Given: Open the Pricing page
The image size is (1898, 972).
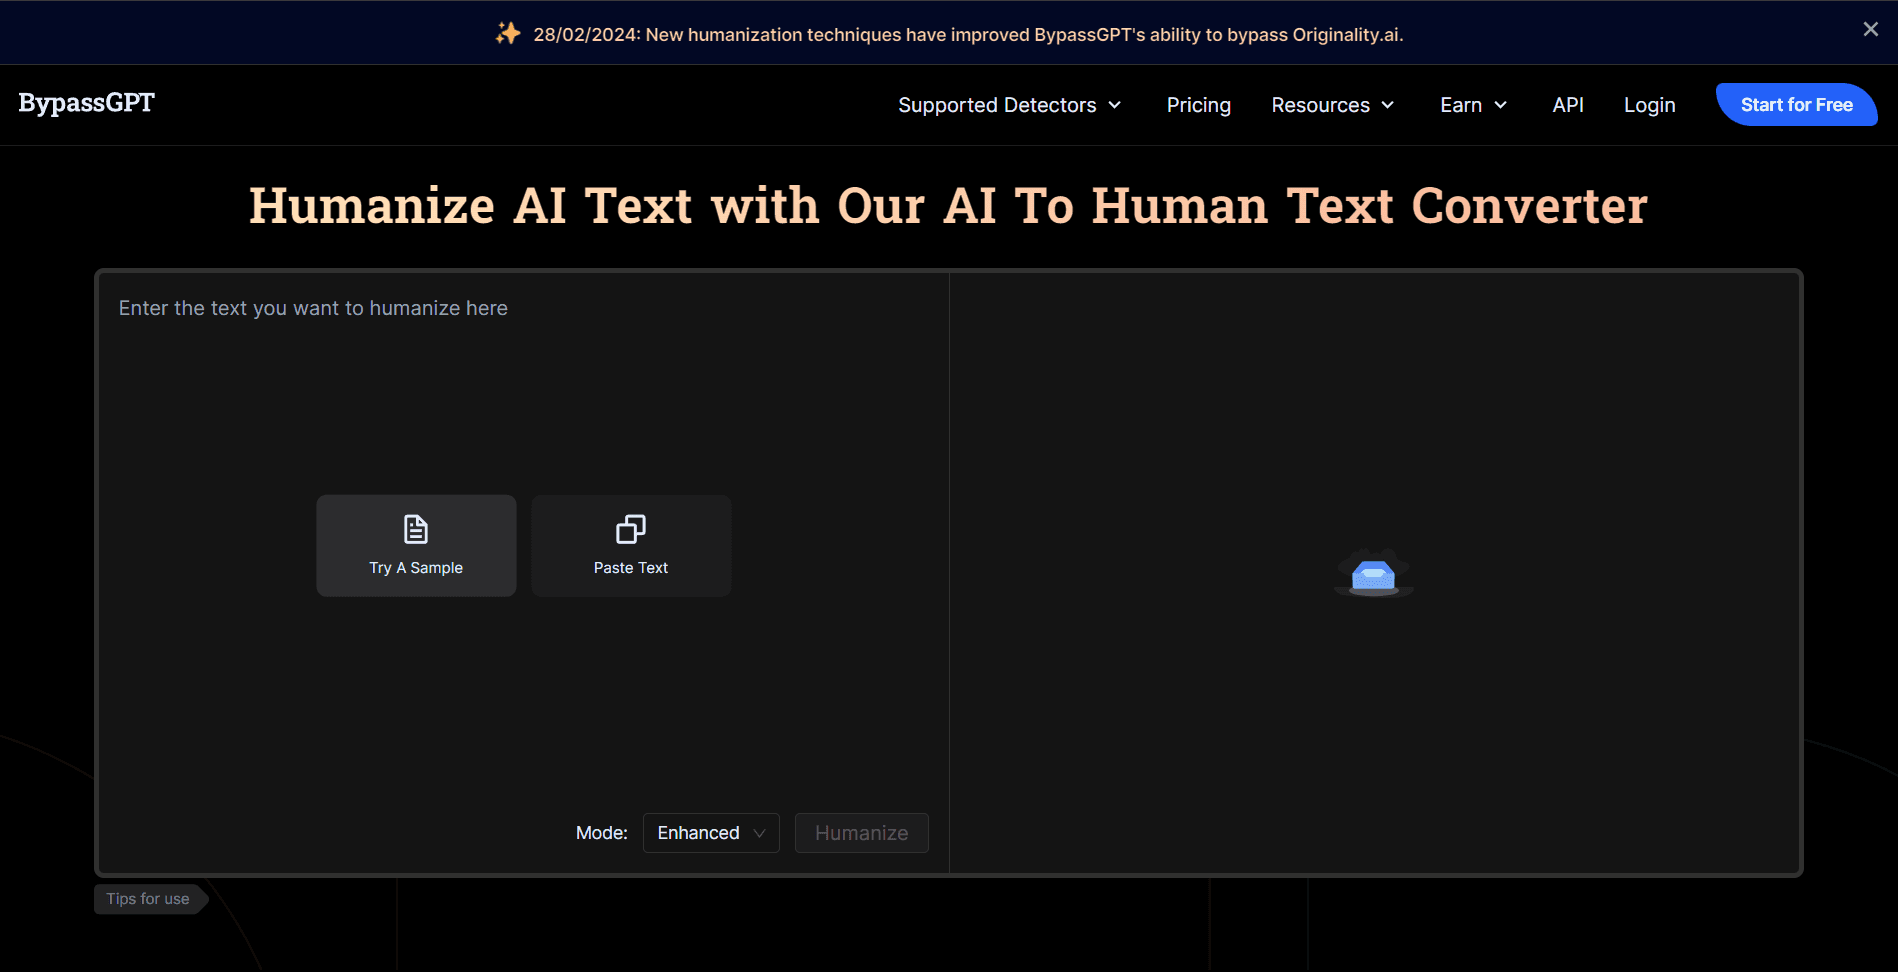Looking at the screenshot, I should point(1198,105).
